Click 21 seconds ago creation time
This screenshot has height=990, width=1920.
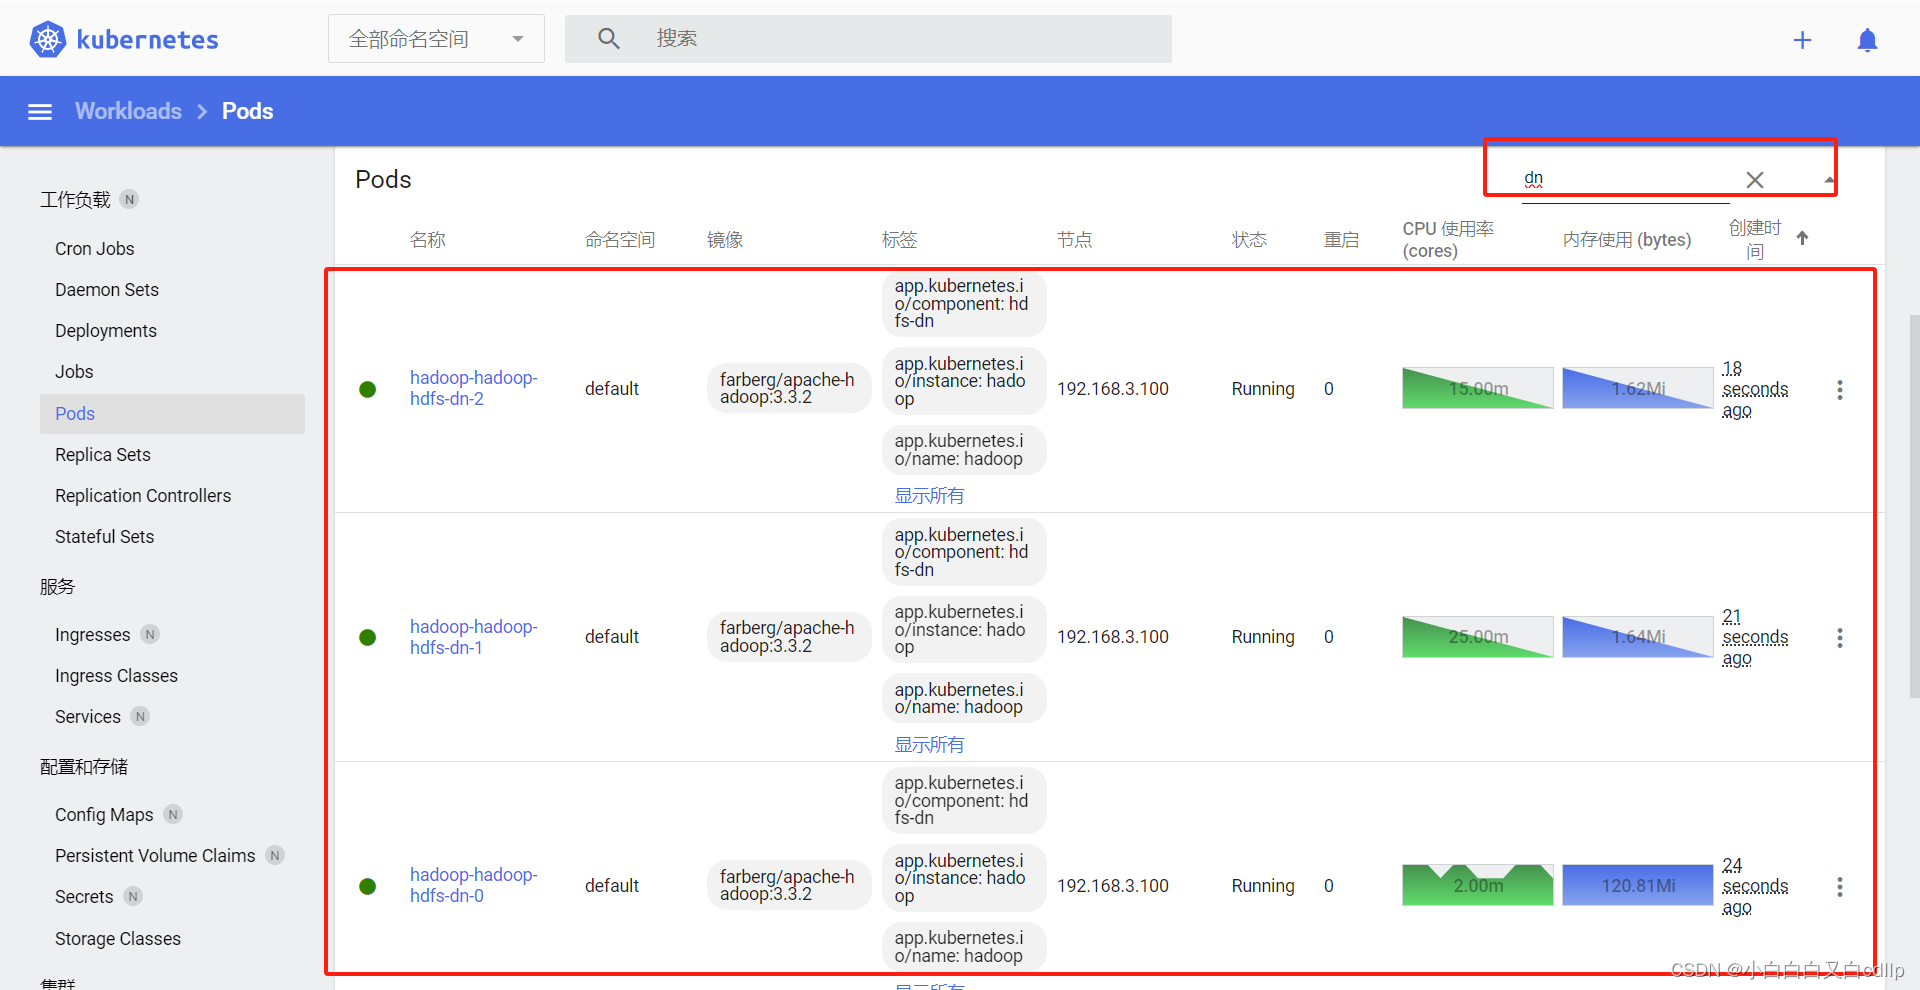pyautogui.click(x=1755, y=637)
